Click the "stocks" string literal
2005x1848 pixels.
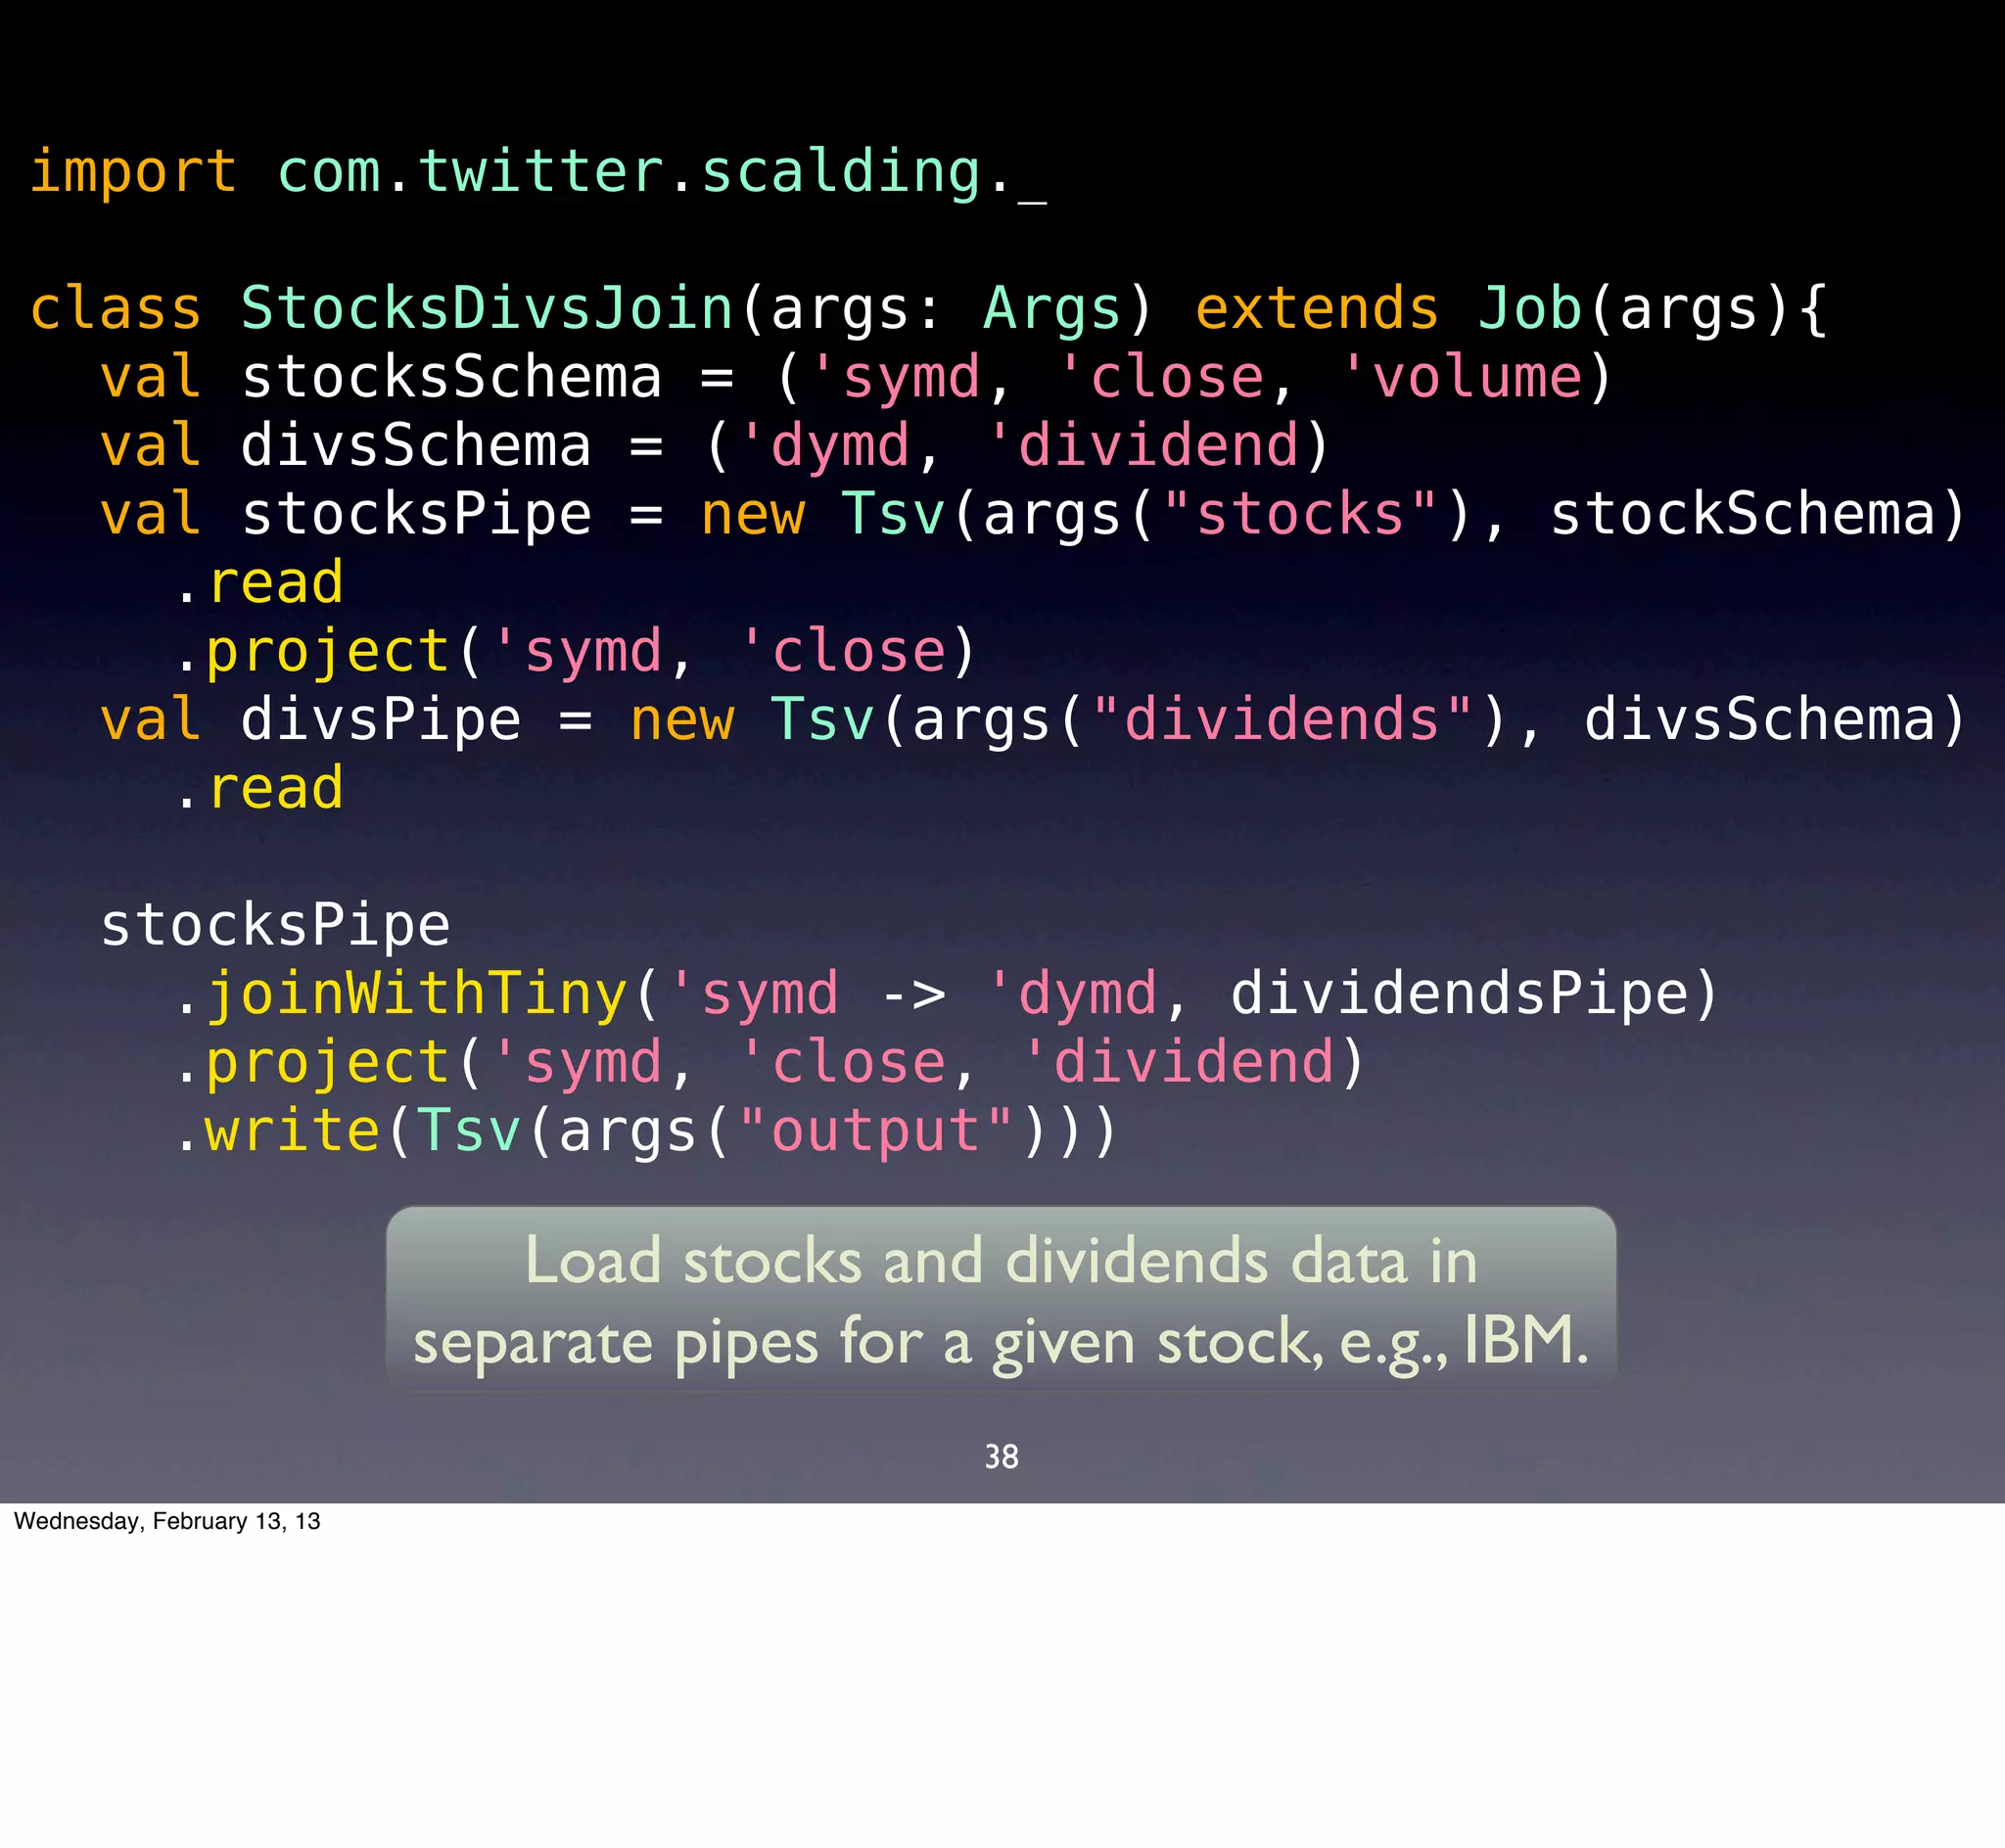point(1300,514)
